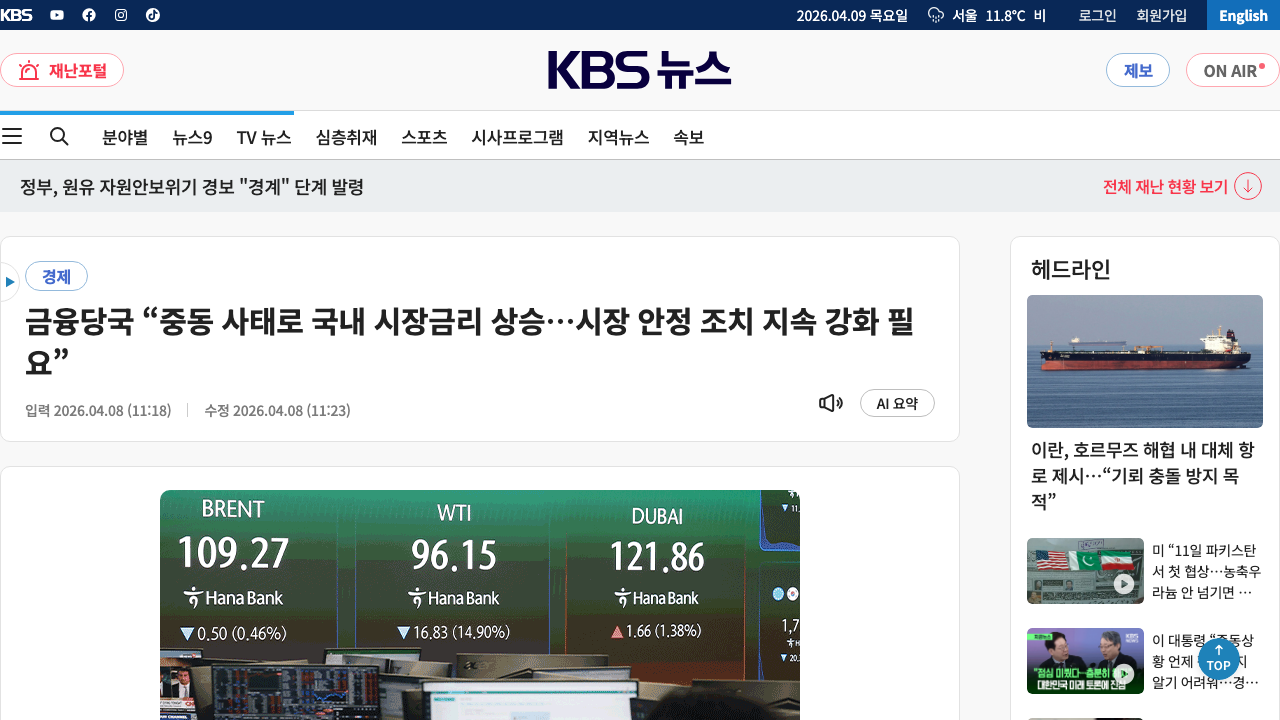Click 전체 재난 현황 보기 link
The image size is (1280, 720).
1165,187
